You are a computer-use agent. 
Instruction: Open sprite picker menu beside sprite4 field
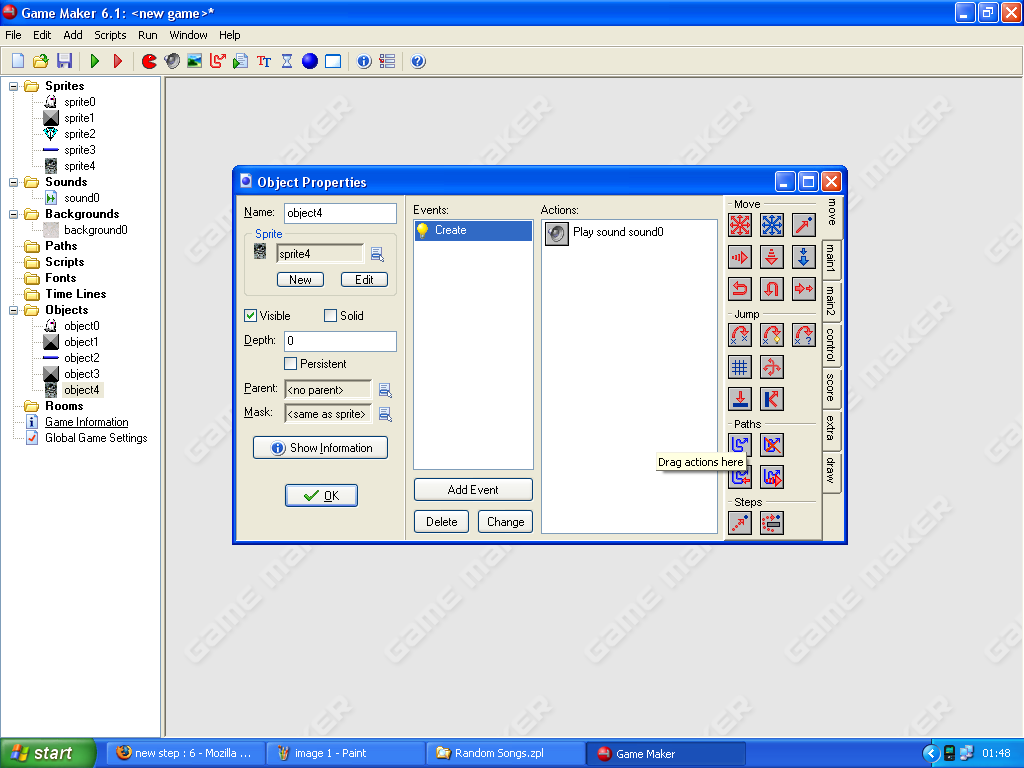(x=377, y=254)
